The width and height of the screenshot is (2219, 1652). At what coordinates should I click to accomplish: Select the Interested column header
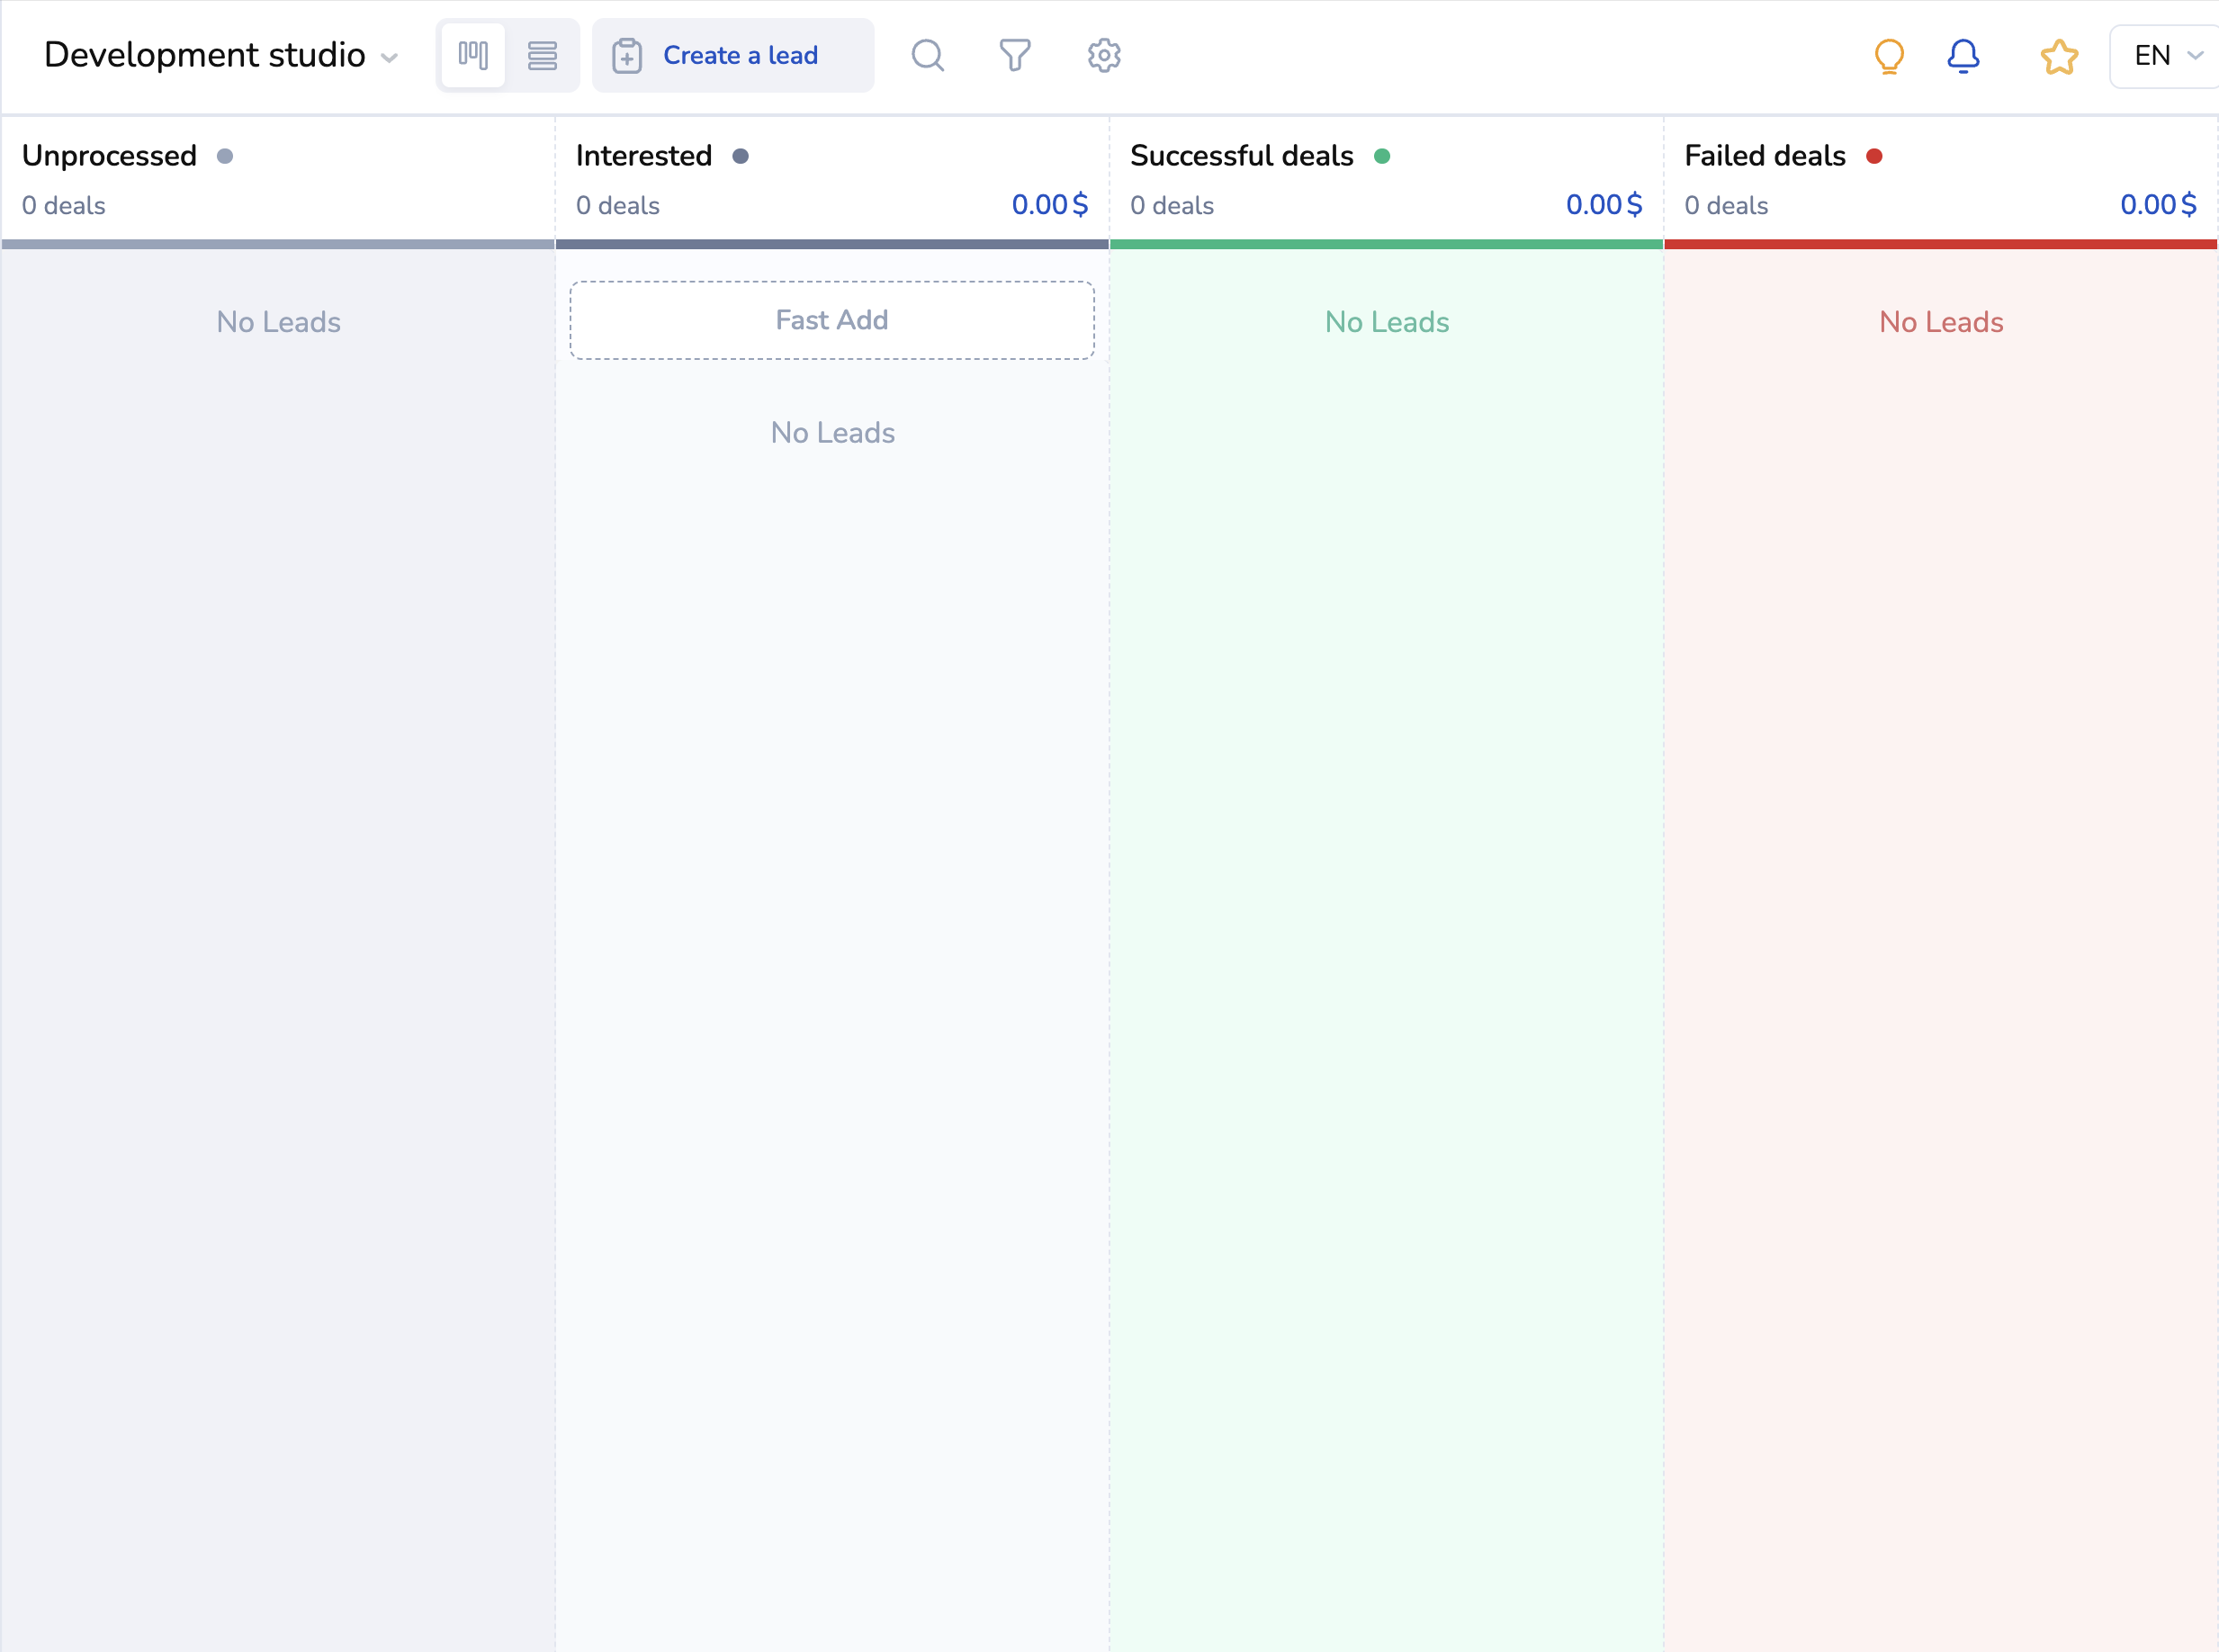[643, 156]
